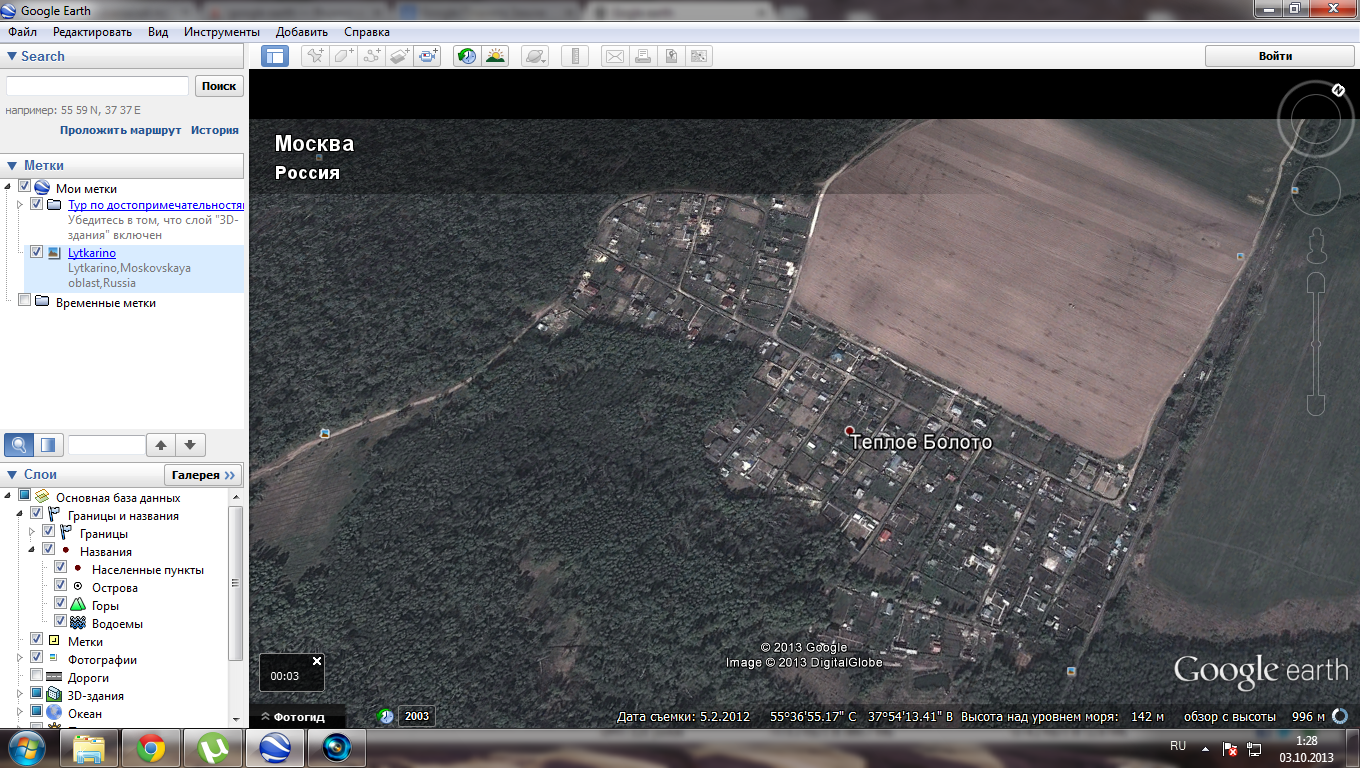This screenshot has height=768, width=1360.
Task: Click the Email envelope toolbar icon
Action: pos(614,56)
